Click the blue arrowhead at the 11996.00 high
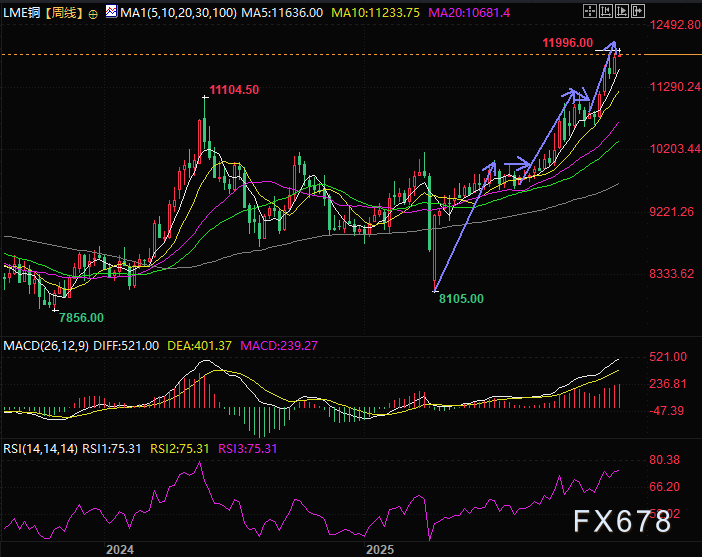This screenshot has height=557, width=702. pos(616,46)
